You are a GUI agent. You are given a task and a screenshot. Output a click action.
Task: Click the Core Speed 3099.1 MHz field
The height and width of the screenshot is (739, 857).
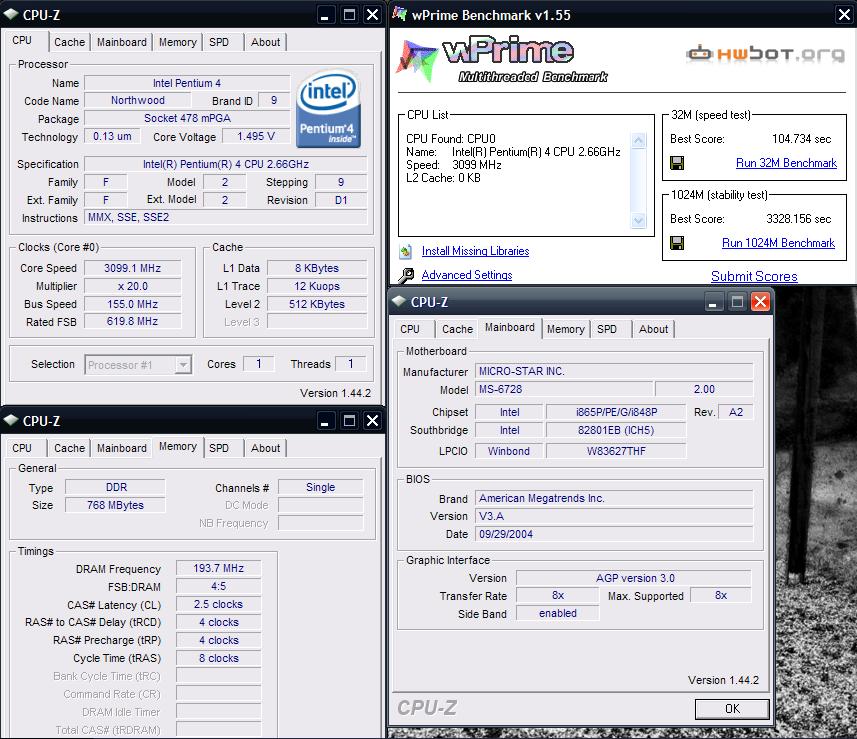(x=133, y=268)
